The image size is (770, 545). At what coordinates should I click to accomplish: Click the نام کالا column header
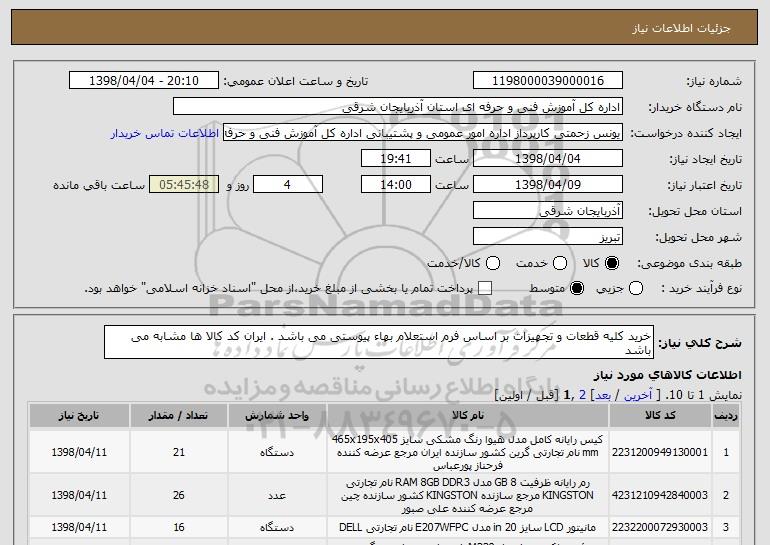[468, 415]
